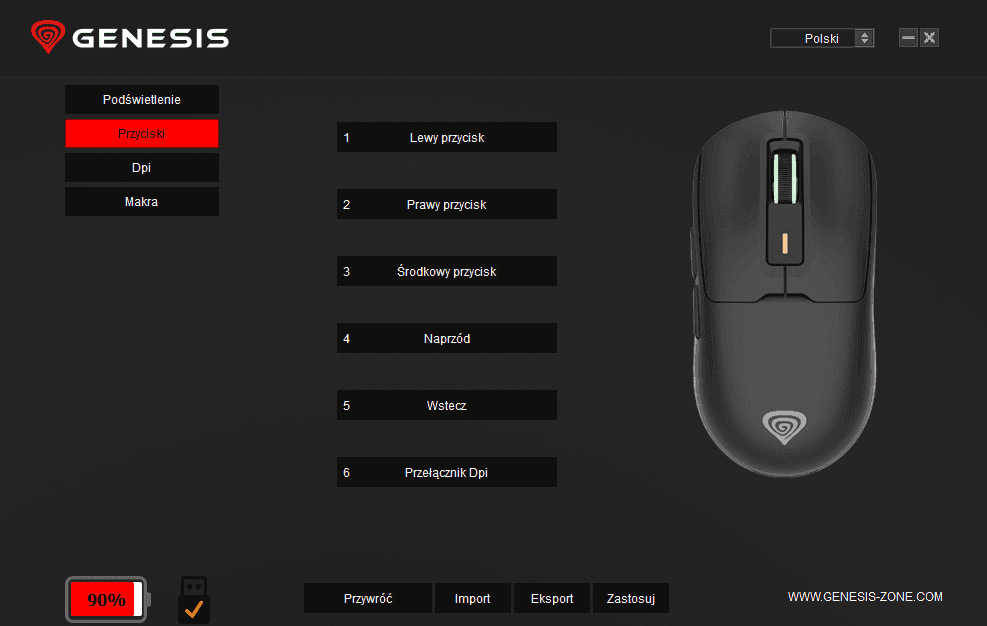
Task: Open the Polski language dropdown
Action: pyautogui.click(x=821, y=38)
